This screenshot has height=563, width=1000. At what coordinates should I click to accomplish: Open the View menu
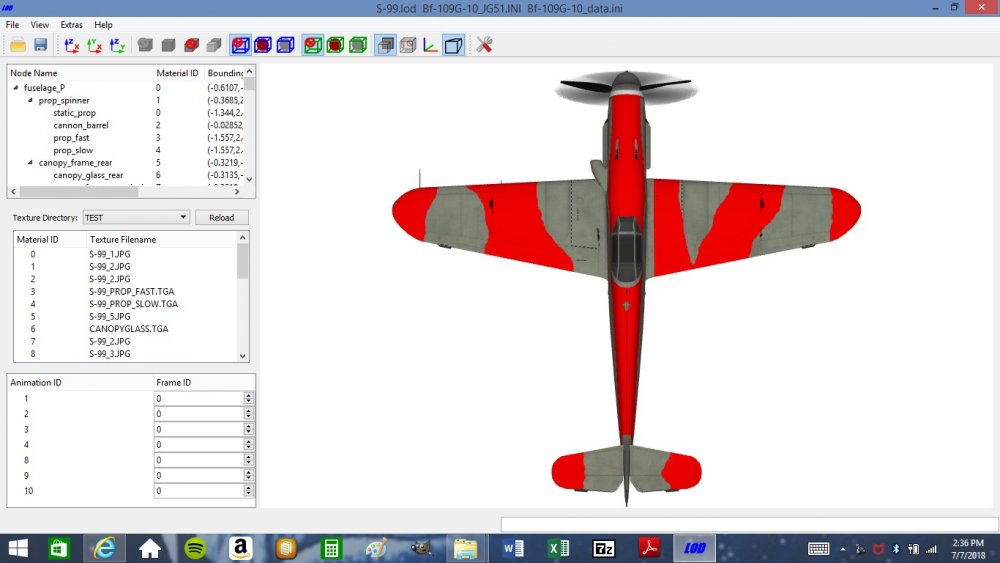[40, 25]
